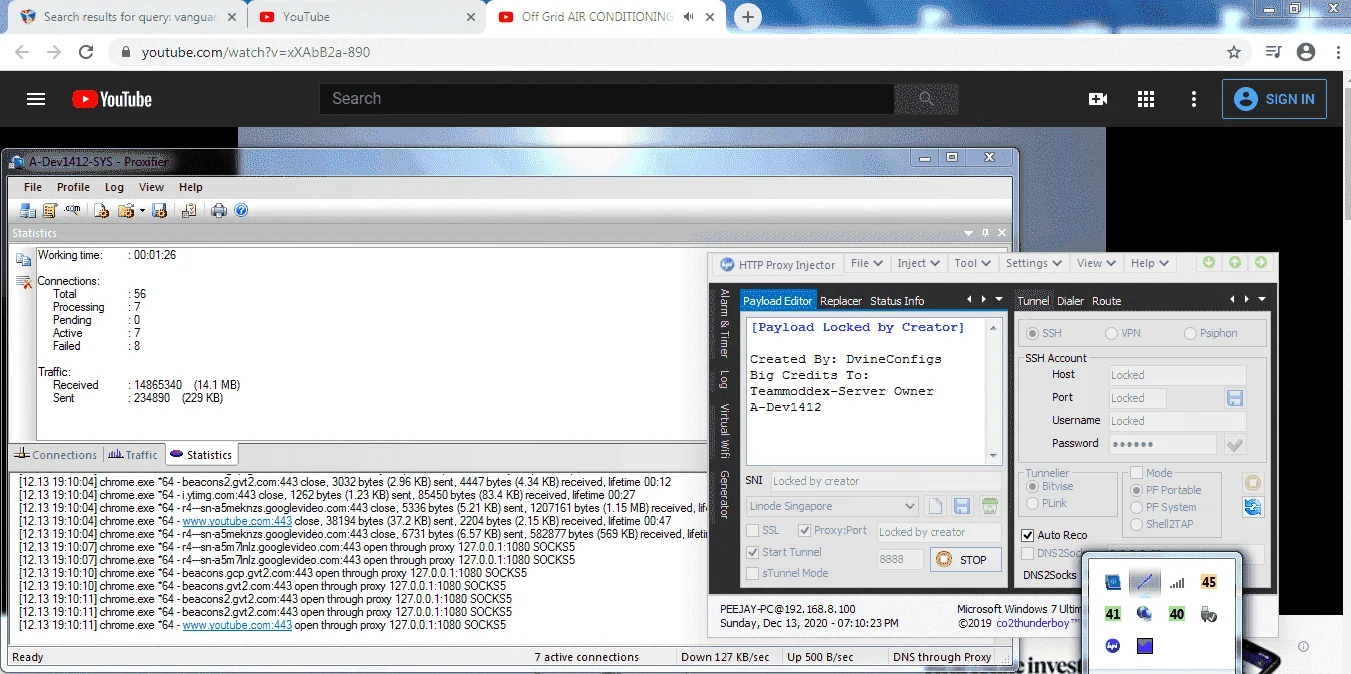Select the PF System mode radio button
The width and height of the screenshot is (1351, 674).
pos(1136,507)
